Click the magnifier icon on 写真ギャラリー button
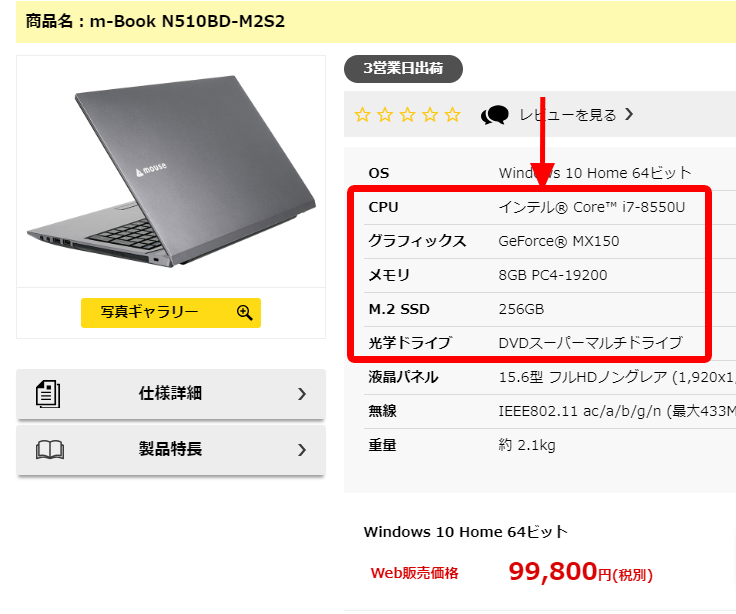Viewport: 736px width, 614px height. coord(245,312)
